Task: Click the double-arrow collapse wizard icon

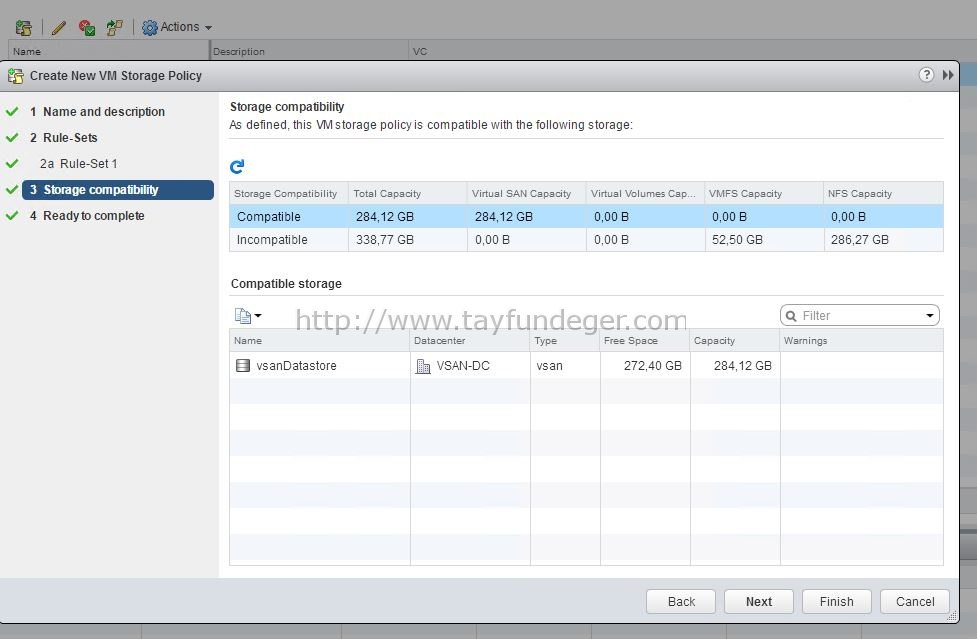Action: 948,75
